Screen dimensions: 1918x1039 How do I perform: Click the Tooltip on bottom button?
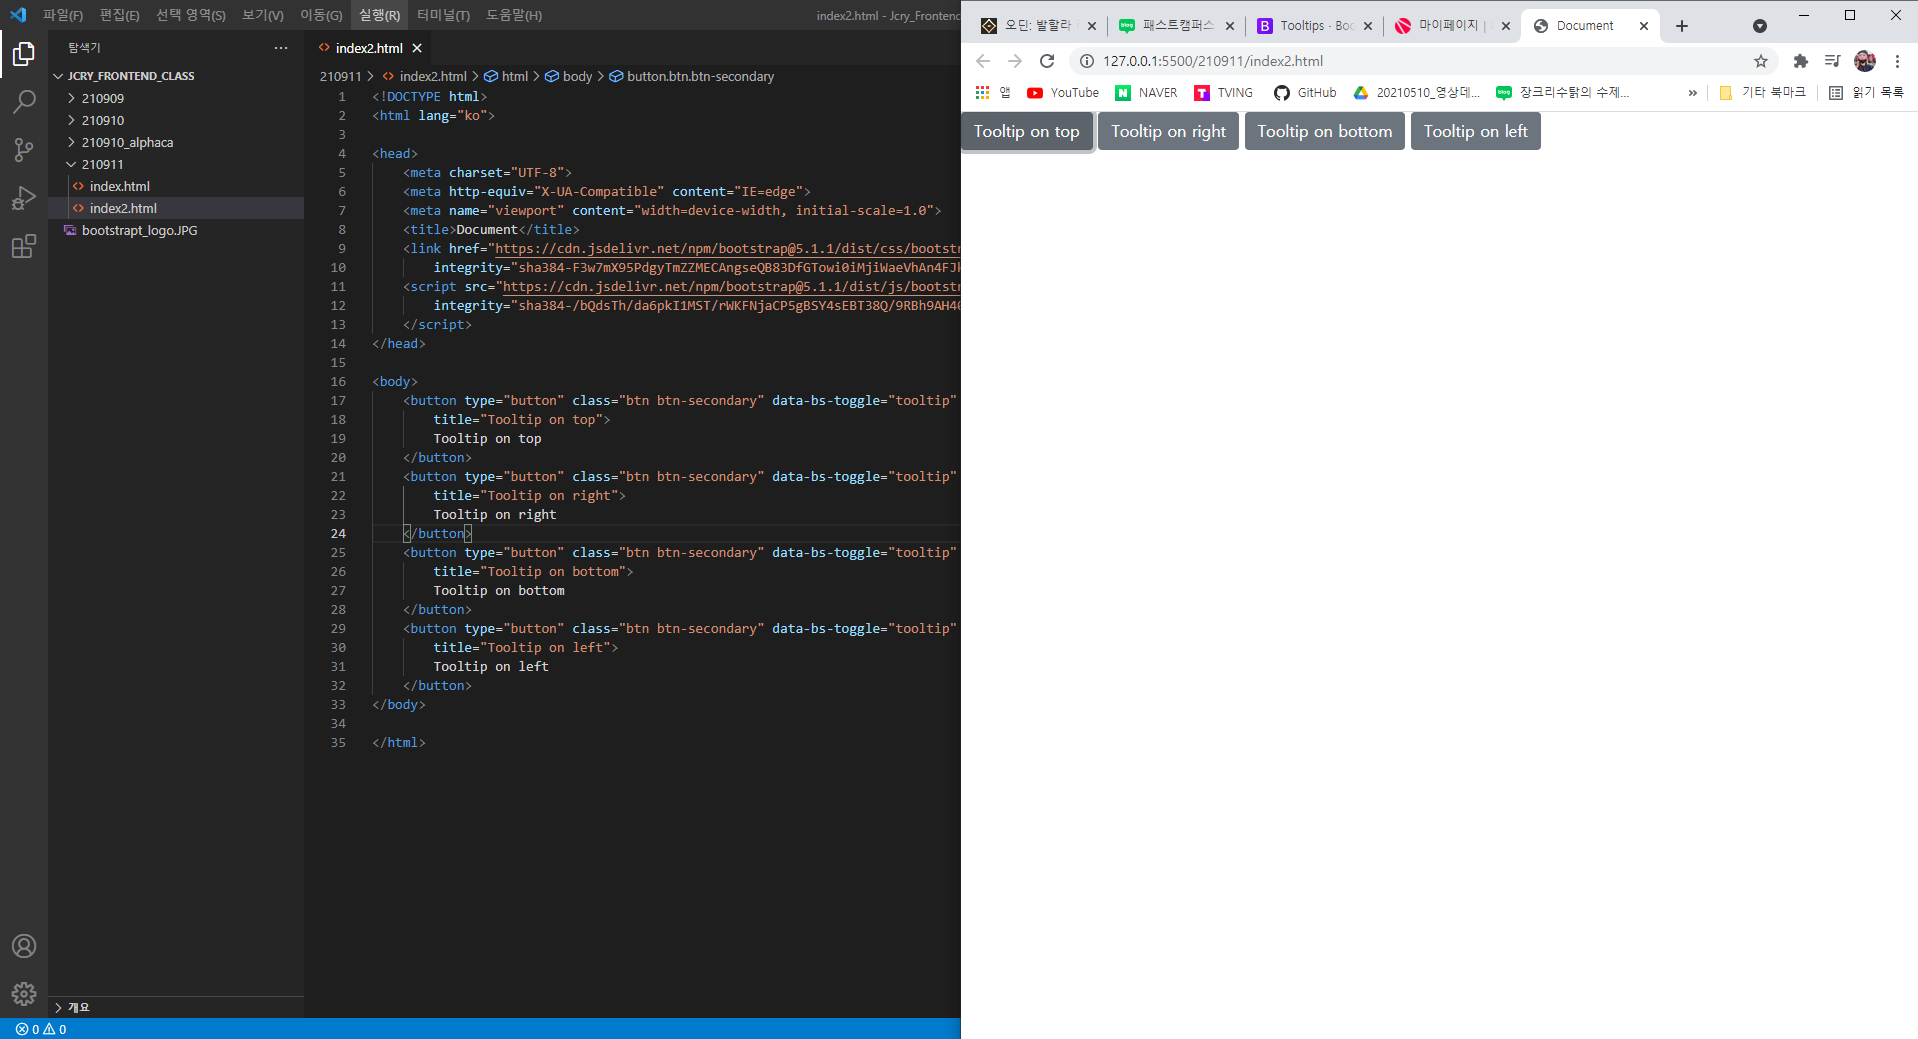click(1324, 131)
